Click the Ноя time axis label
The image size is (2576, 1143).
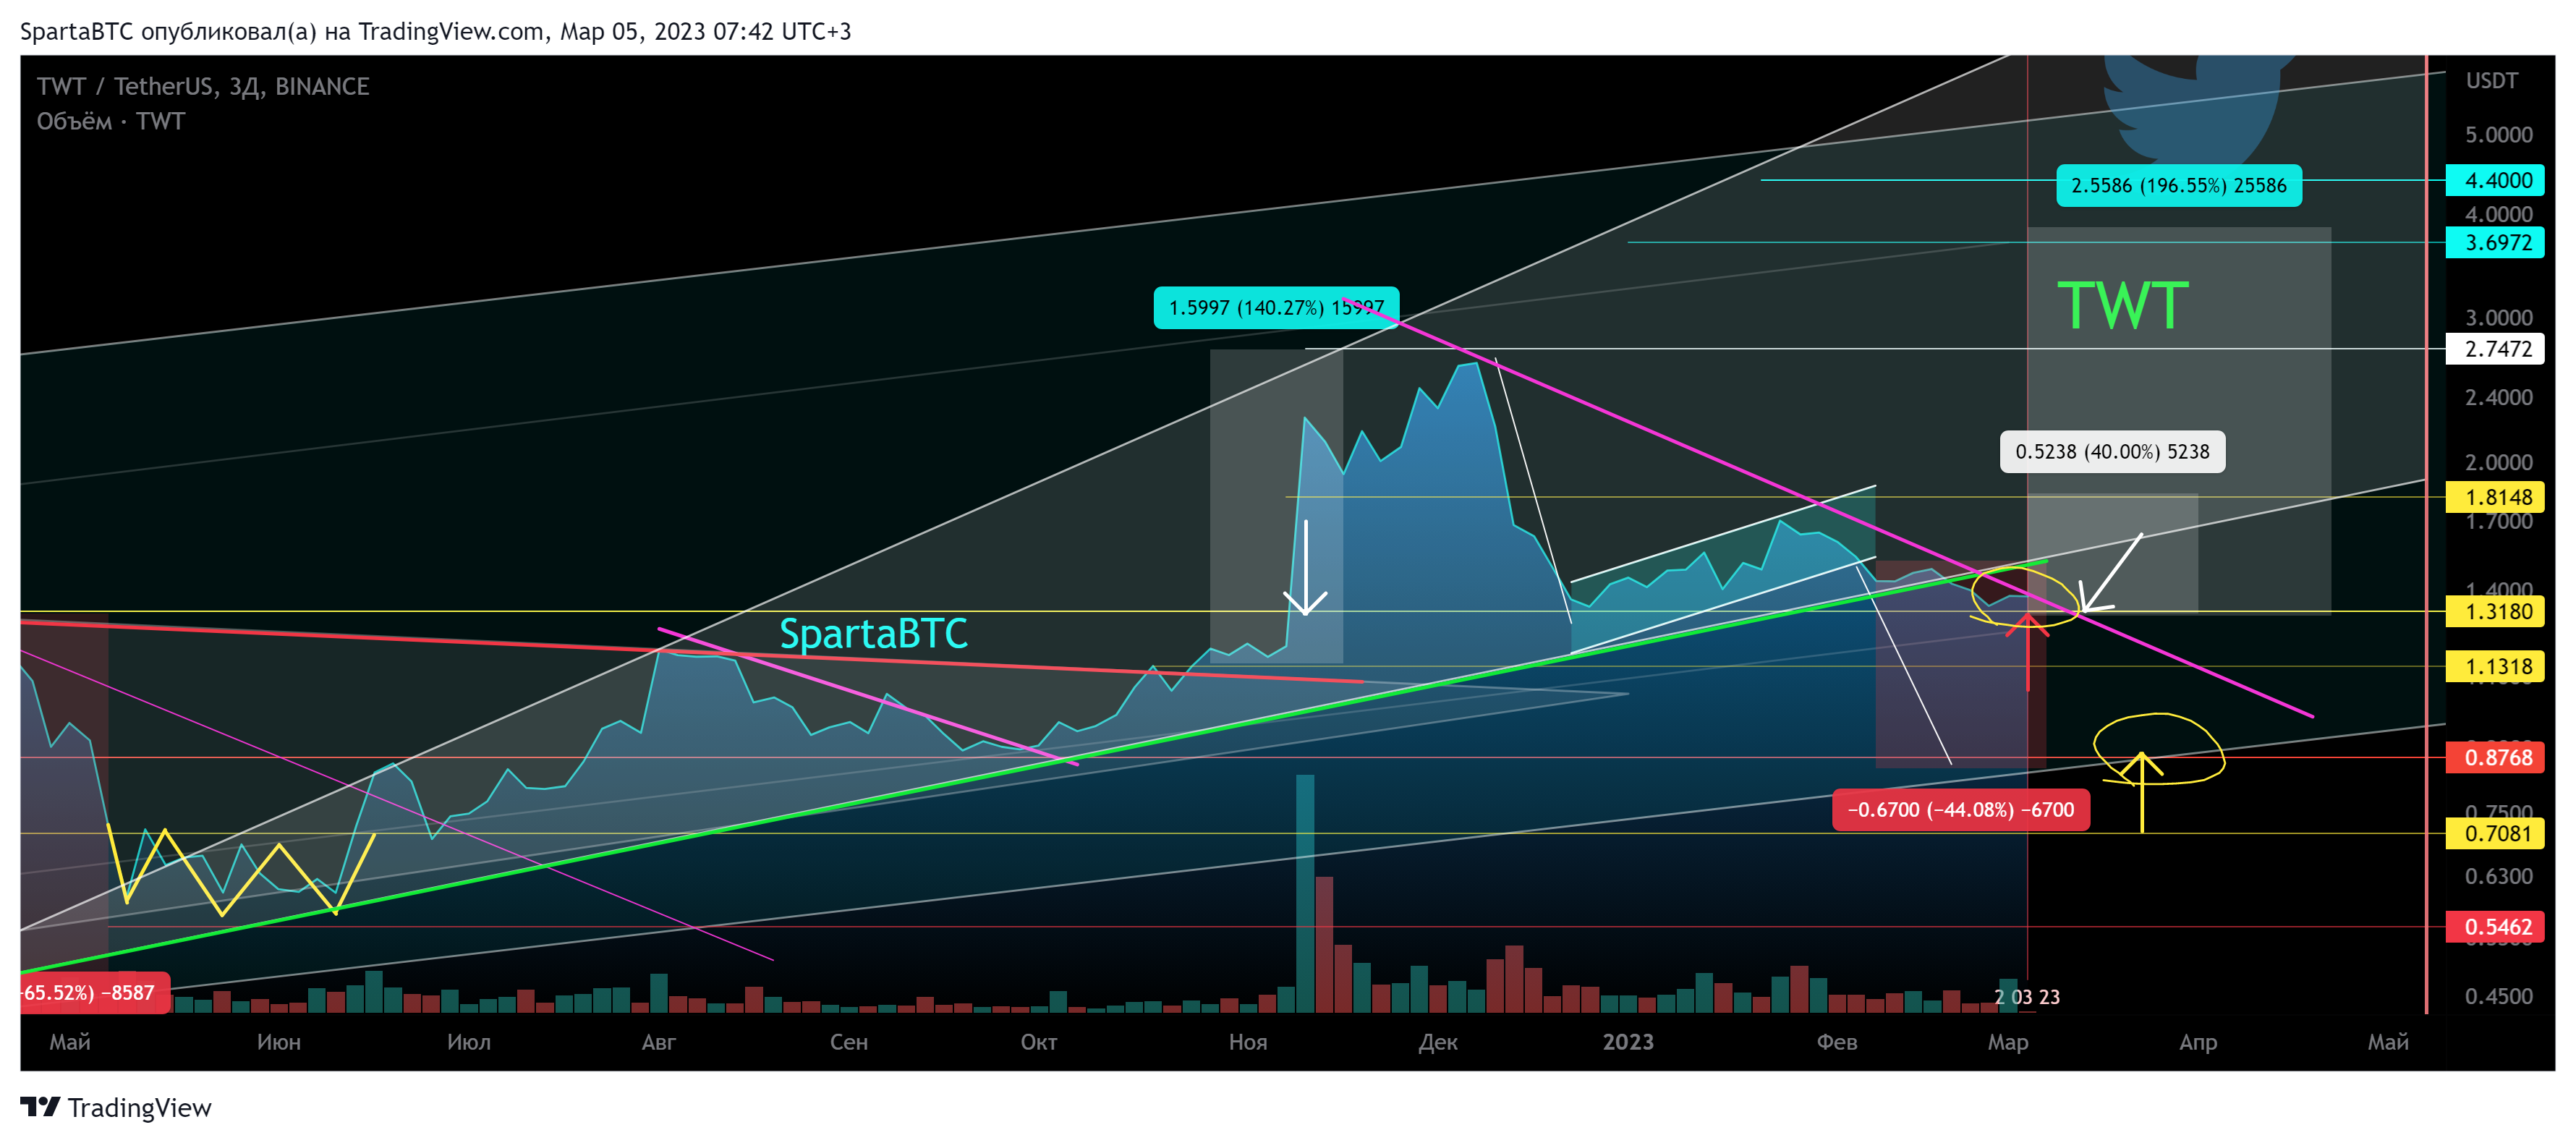coord(1247,1042)
